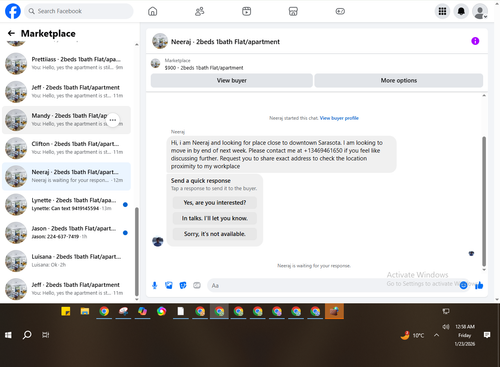Open the Watch video icon
500x367 pixels.
[246, 11]
